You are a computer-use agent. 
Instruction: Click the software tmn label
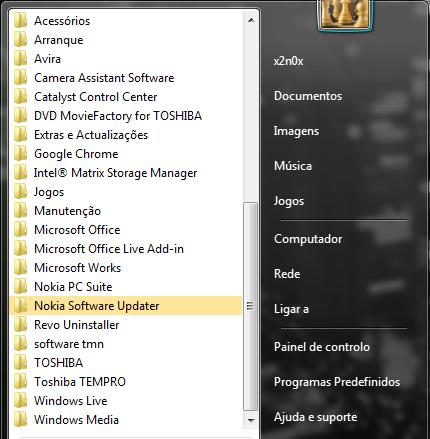coord(69,344)
